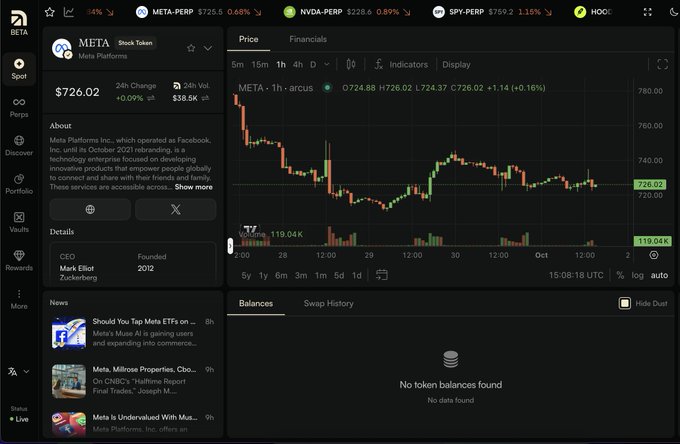680x444 pixels.
Task: Expand the META token selector chevron
Action: click(x=208, y=48)
